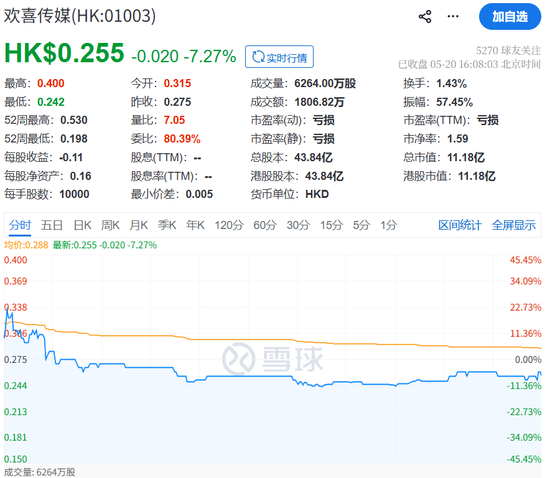Click the 量比 value 7.05
Image resolution: width=550 pixels, height=478 pixels.
174,120
